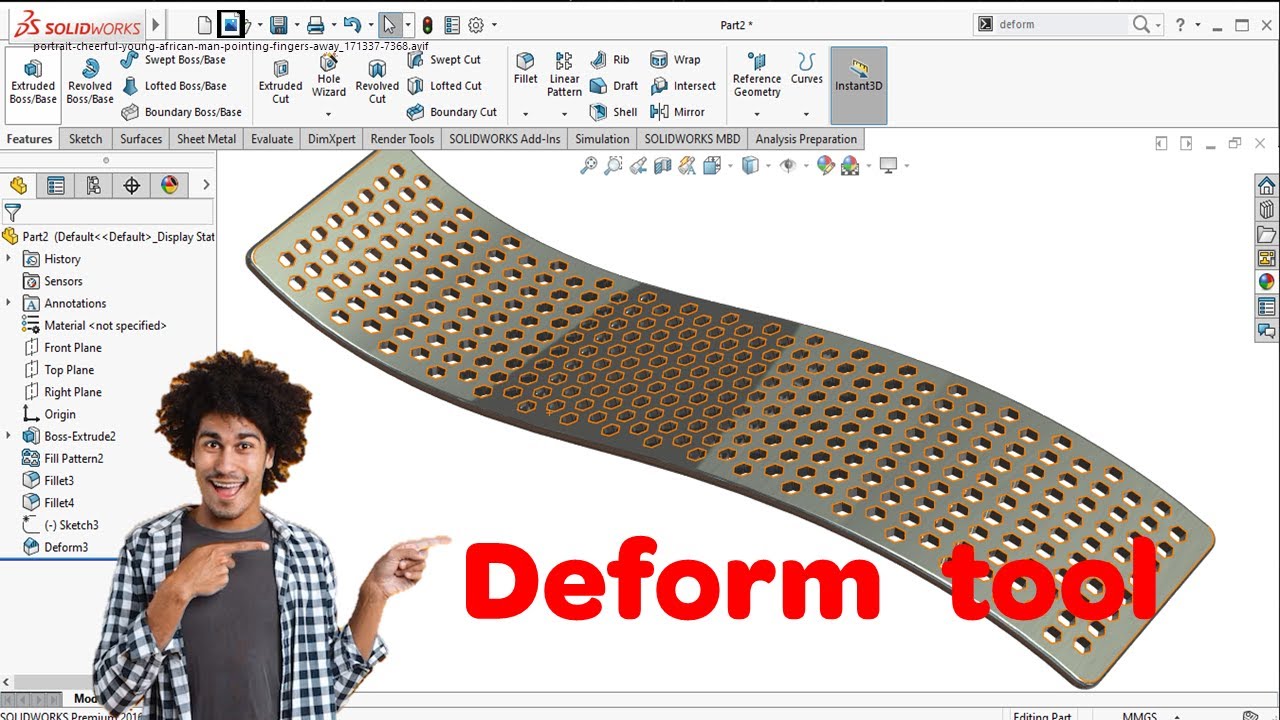
Task: Select Boundary Boss/Base feature
Action: coord(182,112)
